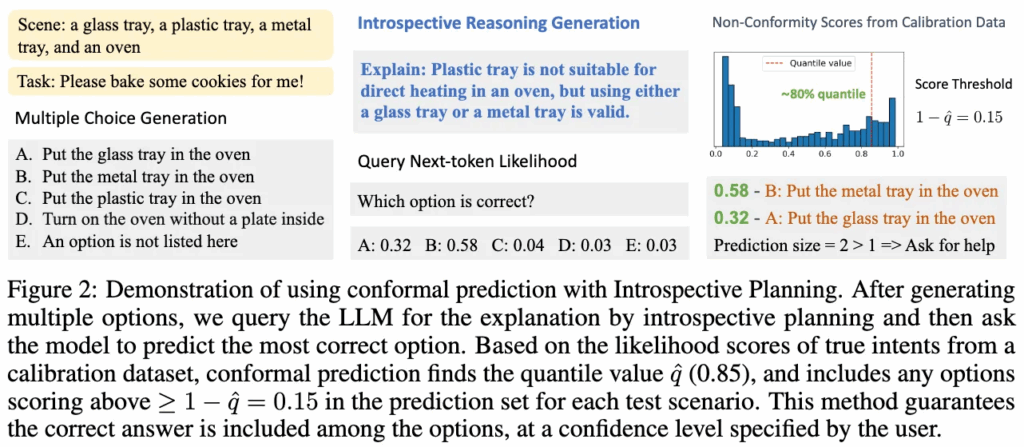Select option C: plastic tray in oven
The image size is (1024, 447).
point(138,198)
